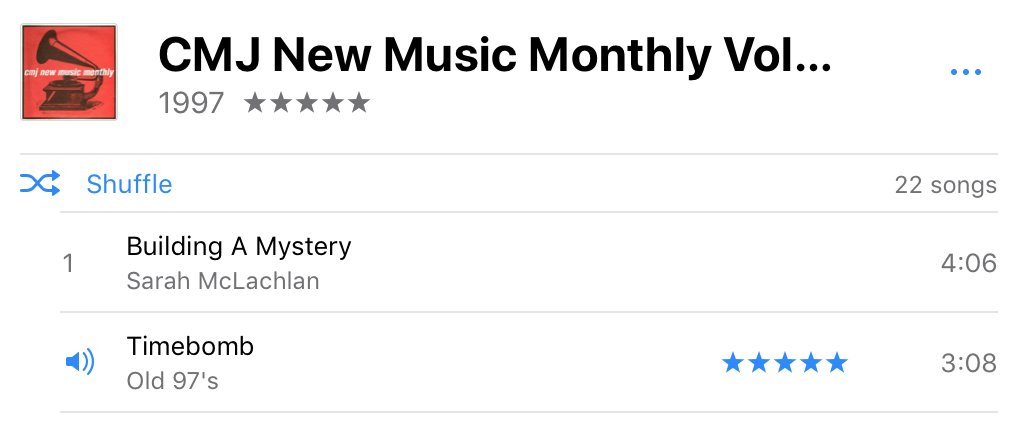The height and width of the screenshot is (428, 1022).
Task: Click the third gray album rating star
Action: 307,103
